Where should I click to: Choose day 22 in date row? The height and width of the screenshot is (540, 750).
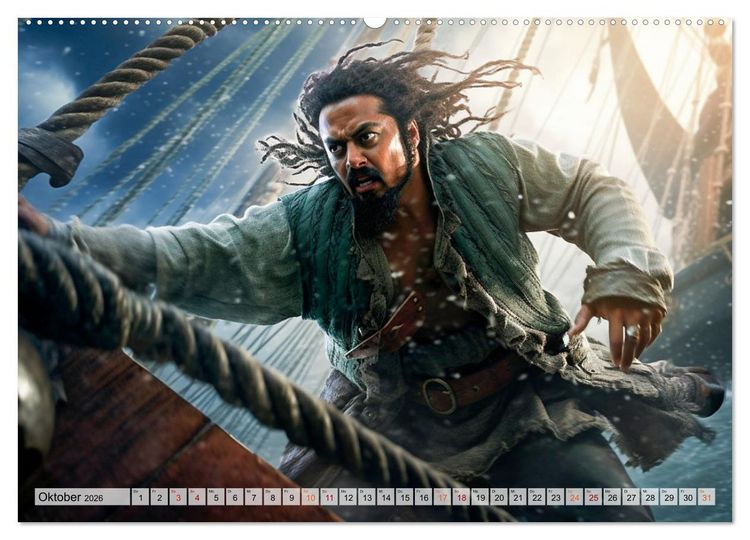pos(537,497)
